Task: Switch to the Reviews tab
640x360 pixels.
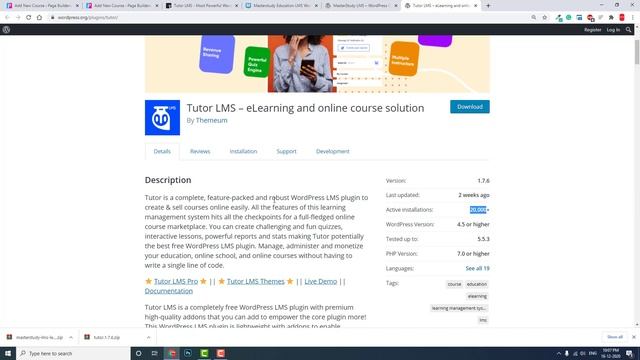Action: coord(200,151)
